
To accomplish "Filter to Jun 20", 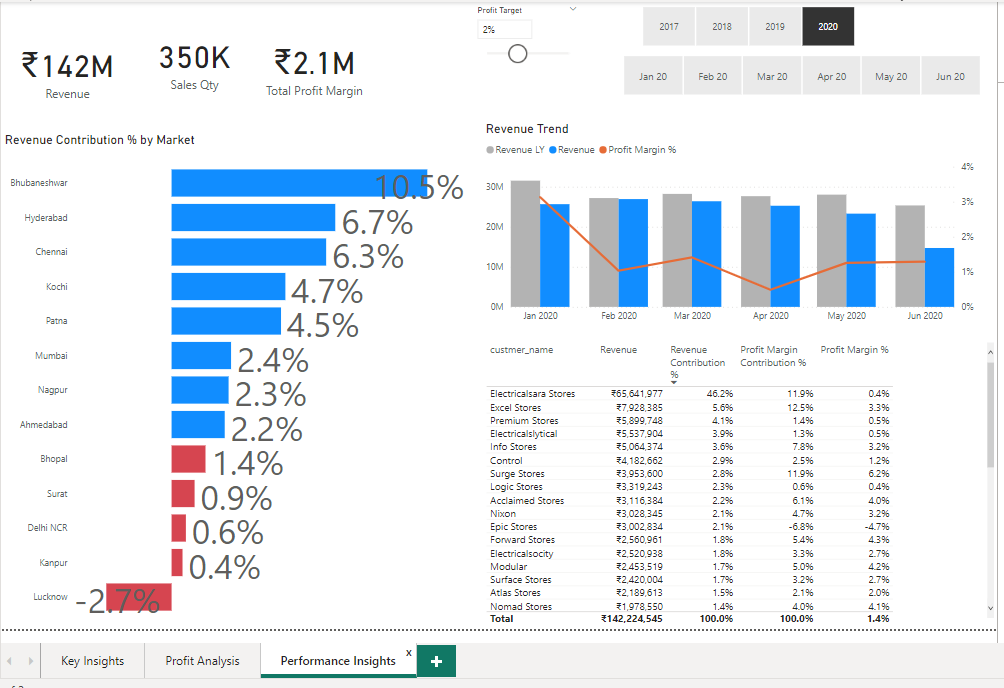I will click(950, 75).
